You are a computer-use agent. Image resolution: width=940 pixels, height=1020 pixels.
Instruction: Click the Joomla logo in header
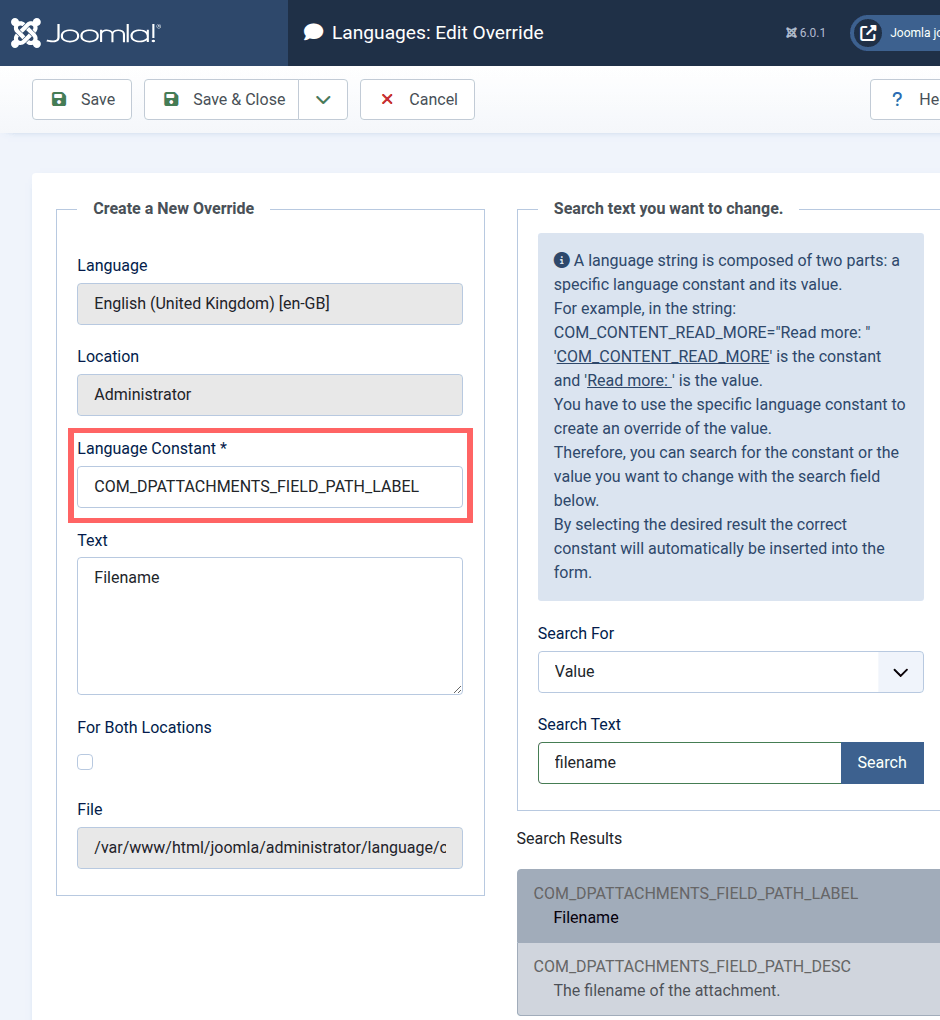point(85,33)
